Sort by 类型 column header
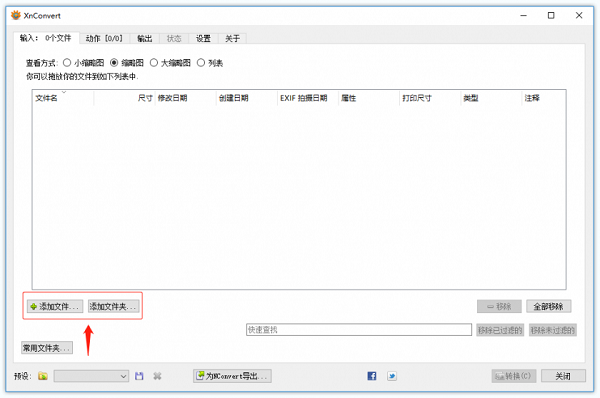Screen dimensions: 600x398 [x=492, y=98]
